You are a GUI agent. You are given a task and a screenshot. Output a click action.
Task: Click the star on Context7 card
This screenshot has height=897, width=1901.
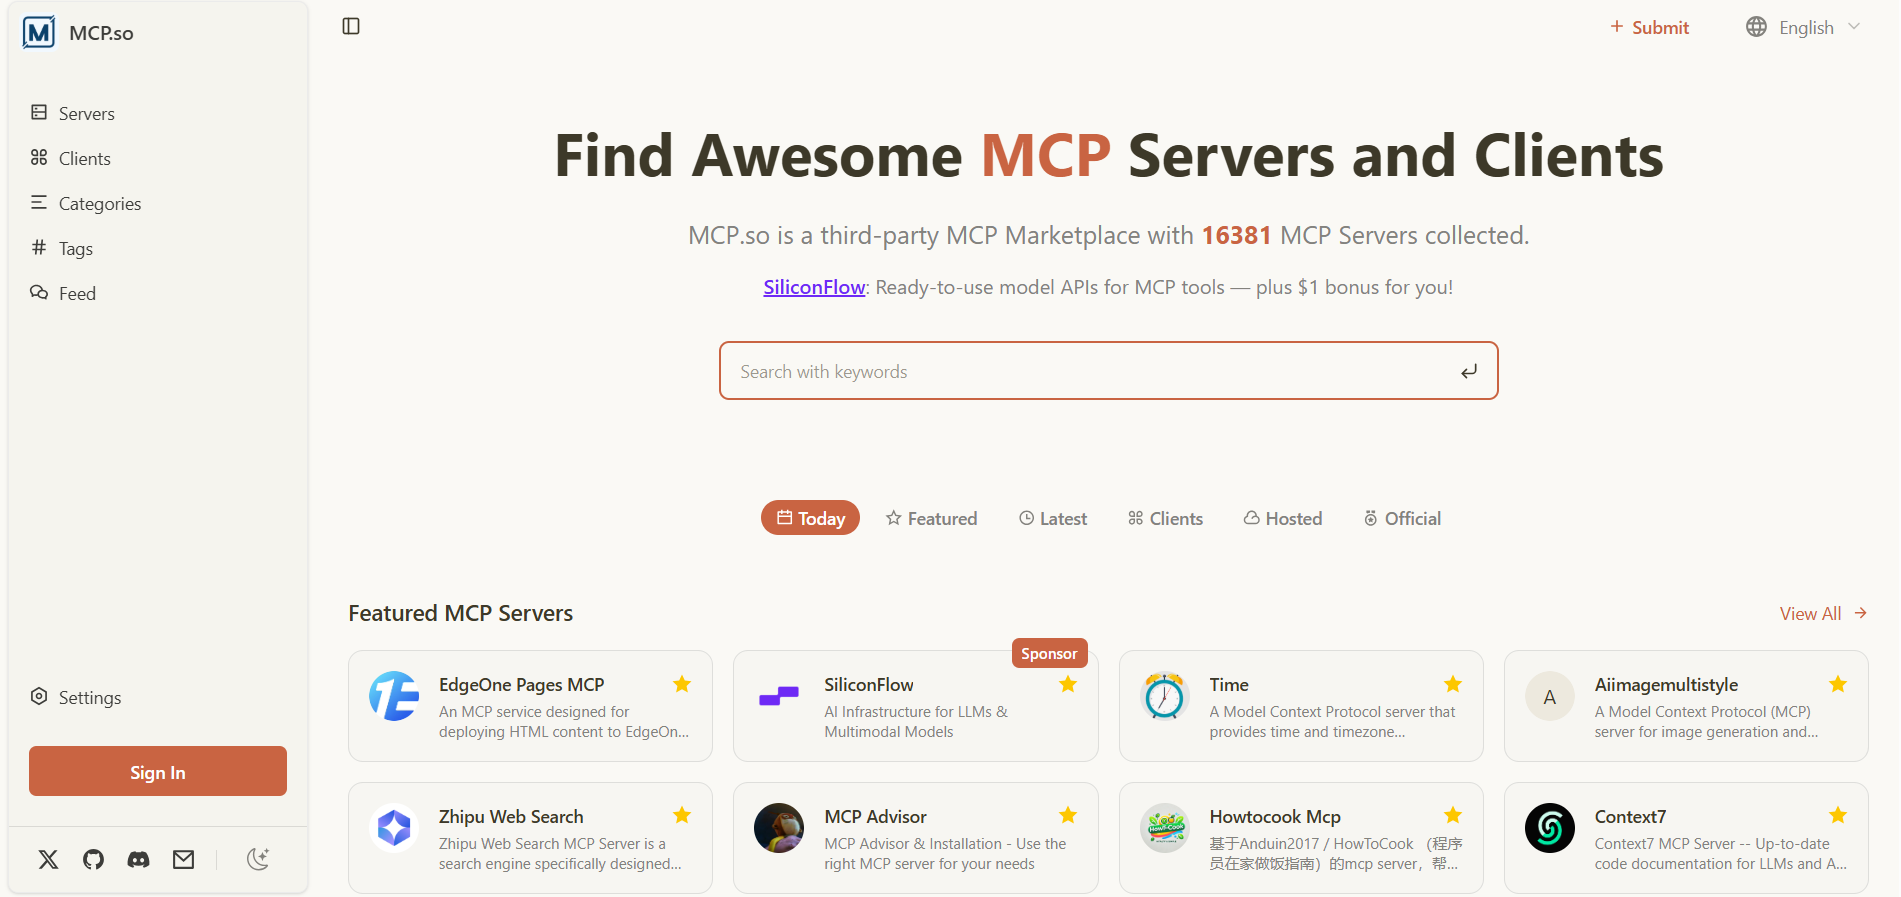(1838, 815)
